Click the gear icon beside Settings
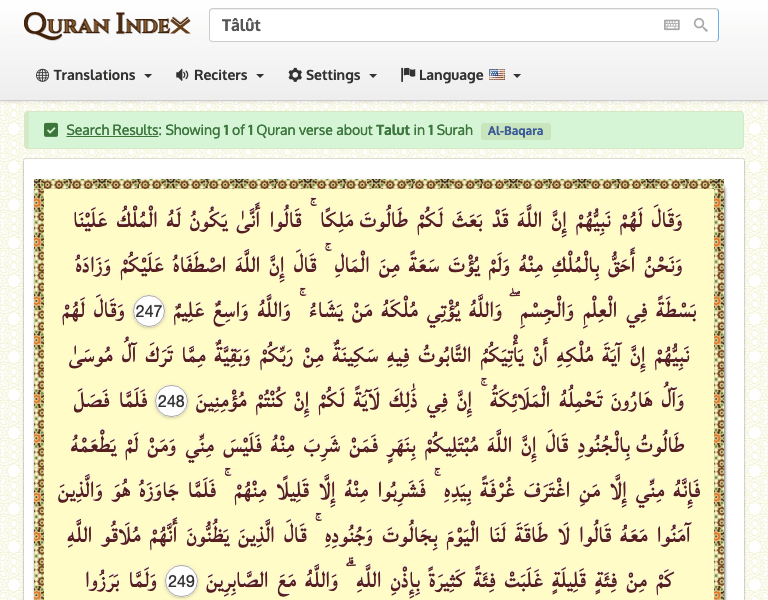The image size is (768, 600). tap(295, 75)
